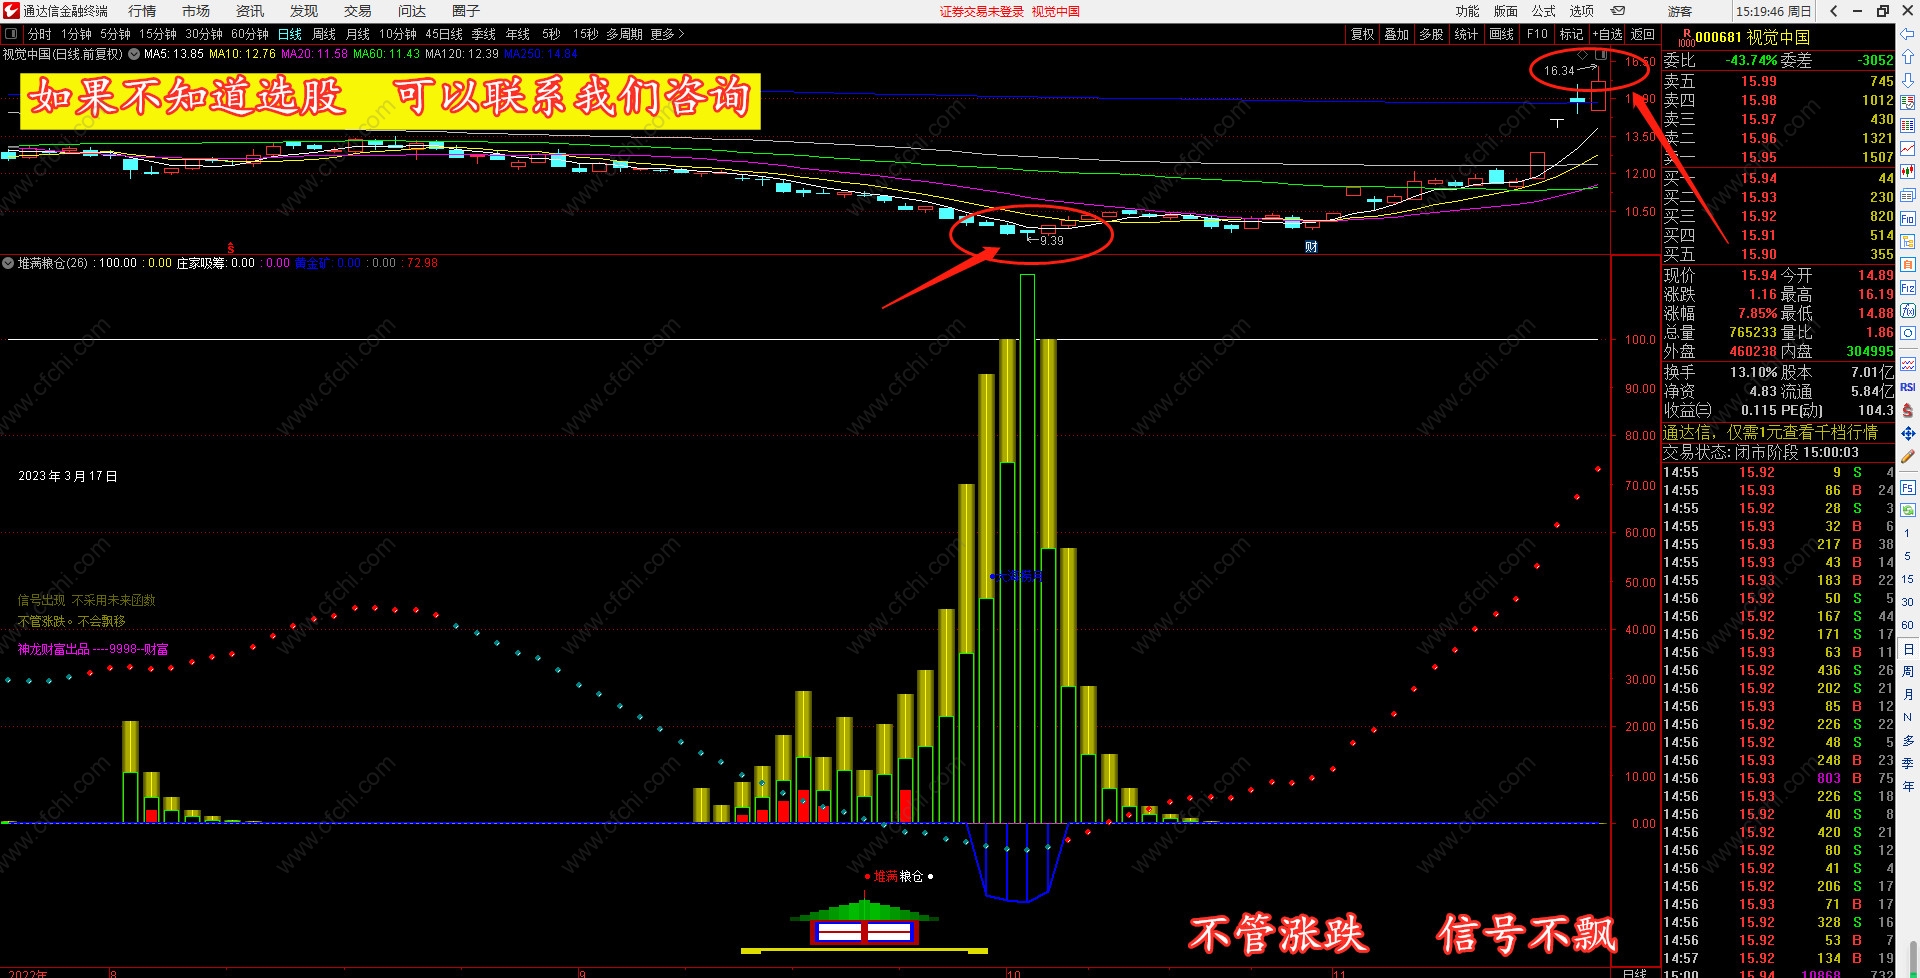
Task: Click the panel layout icon left of 分时
Action: click(x=12, y=34)
